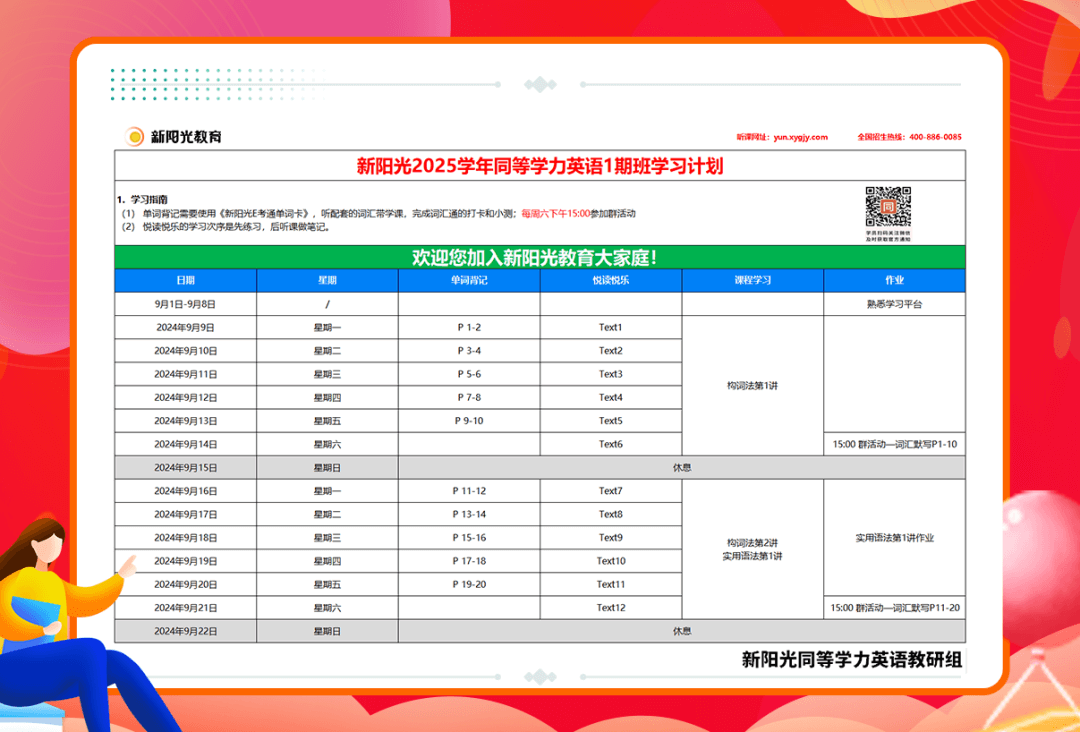Click 星期日 in the 9月15日 row
The image size is (1080, 732).
pos(327,468)
